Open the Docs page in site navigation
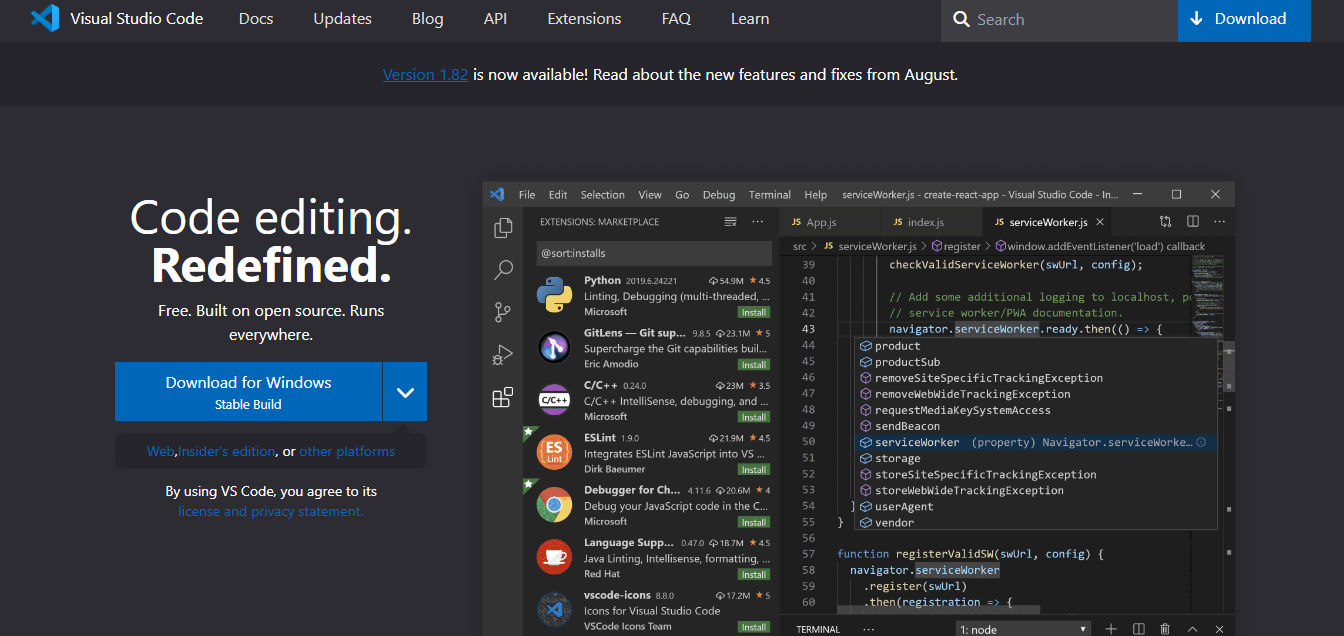Viewport: 1344px width, 636px height. (256, 19)
